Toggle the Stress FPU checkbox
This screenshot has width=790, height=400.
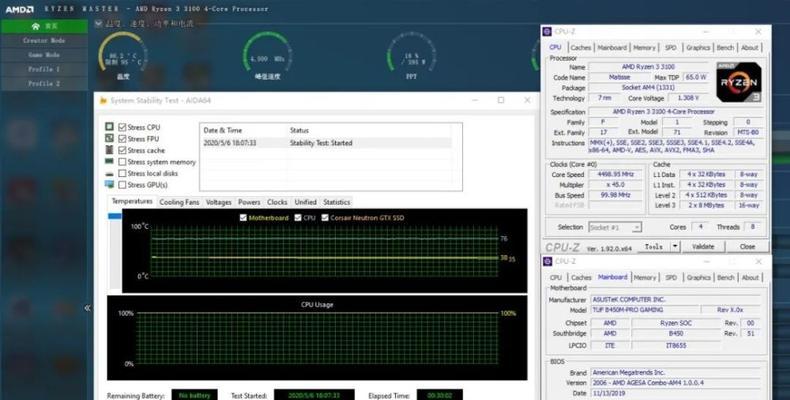122,139
